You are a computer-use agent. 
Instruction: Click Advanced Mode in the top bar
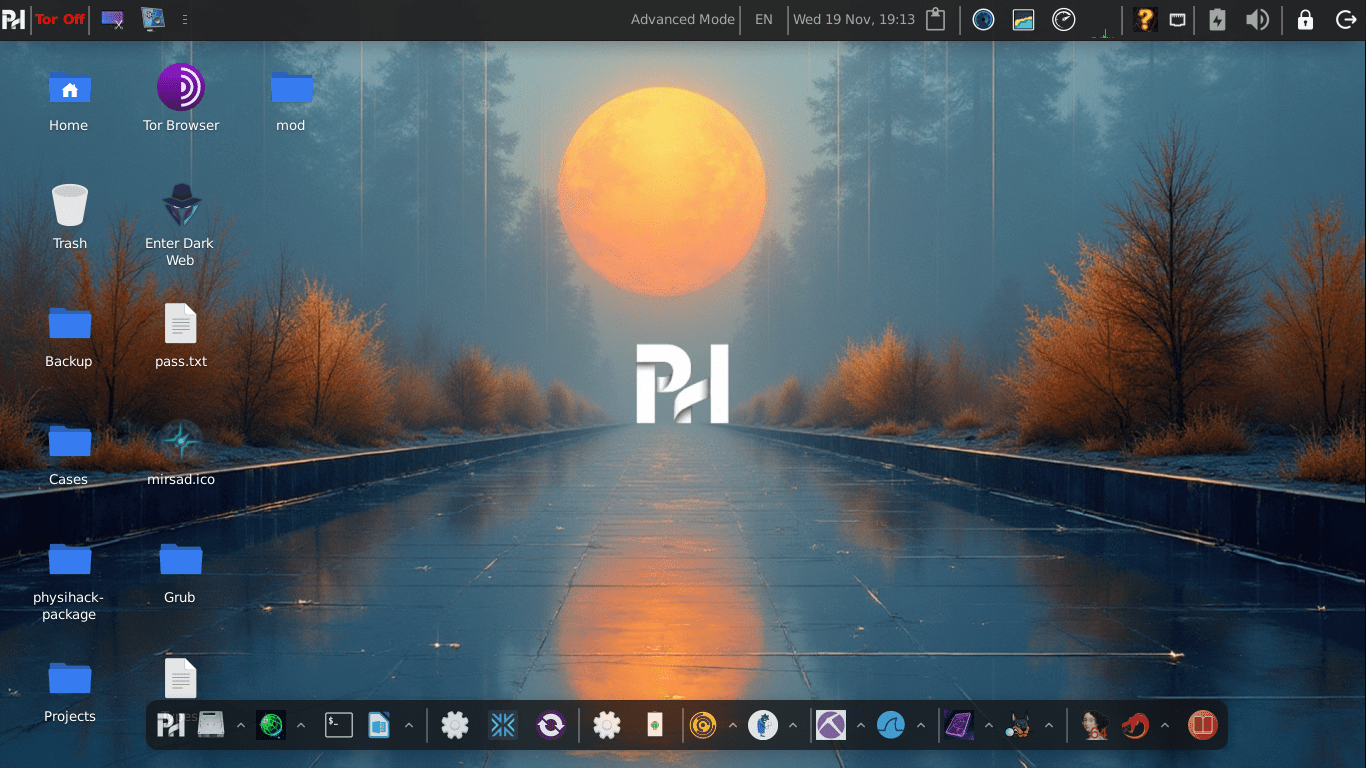click(682, 18)
